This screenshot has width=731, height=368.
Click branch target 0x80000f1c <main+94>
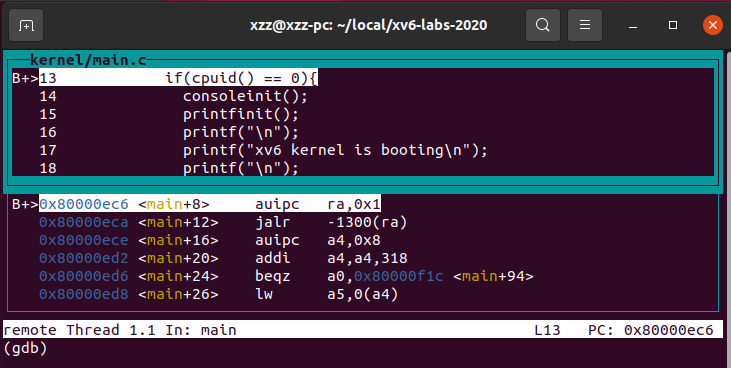pos(443,276)
